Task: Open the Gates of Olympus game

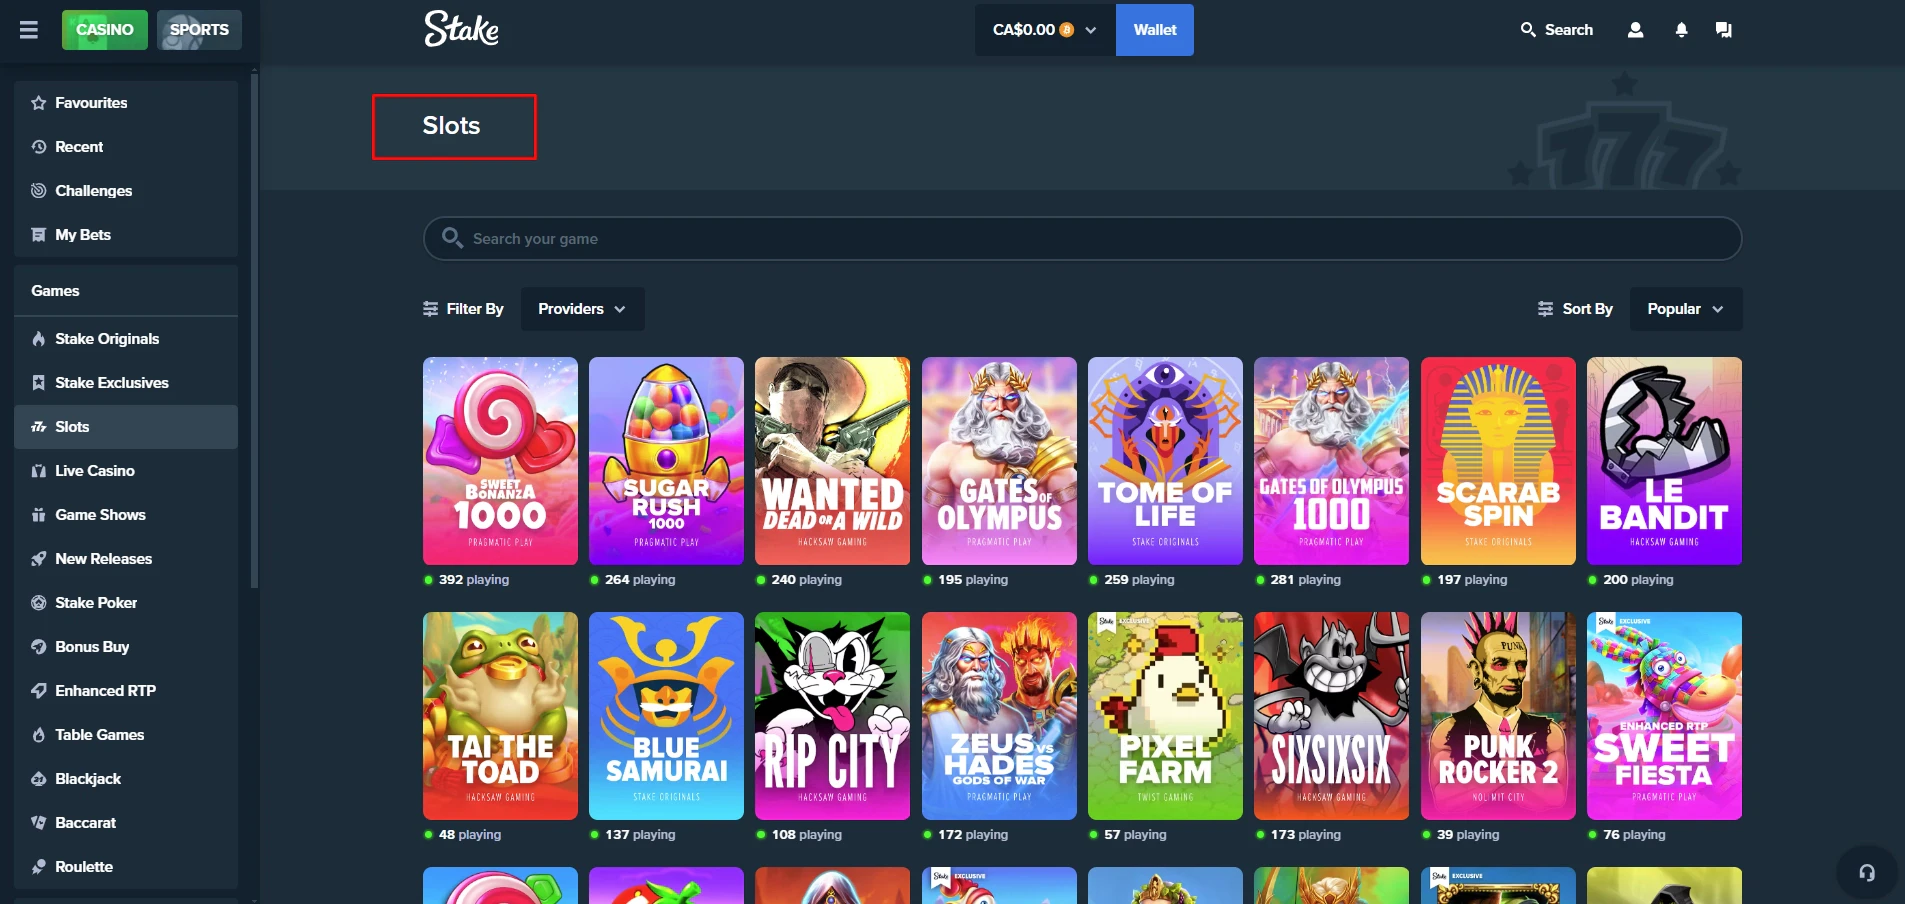Action: click(999, 461)
